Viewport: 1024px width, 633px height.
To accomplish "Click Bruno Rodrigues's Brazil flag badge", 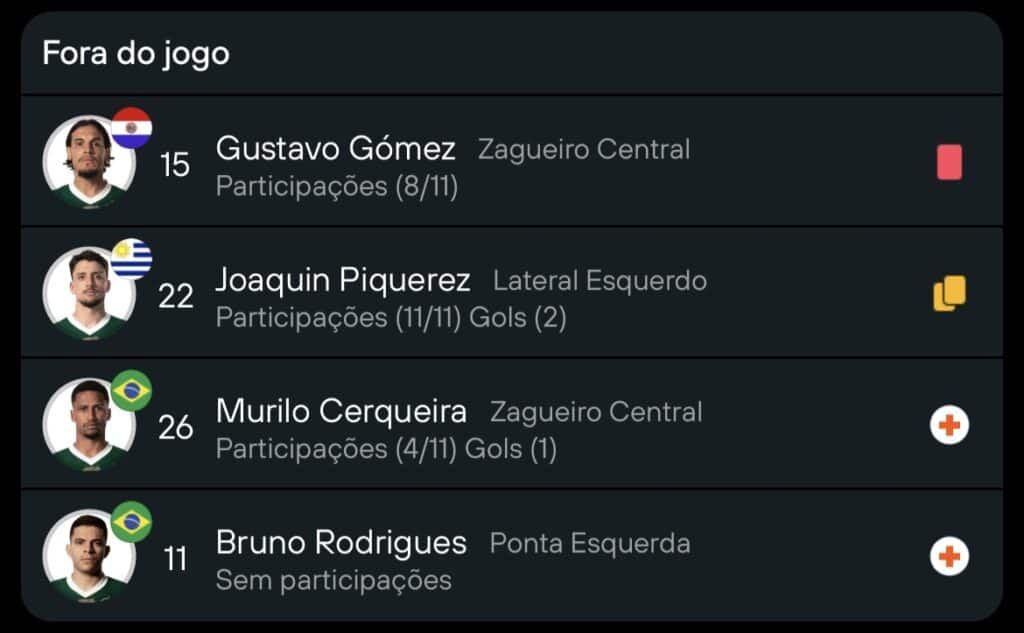I will tap(131, 521).
